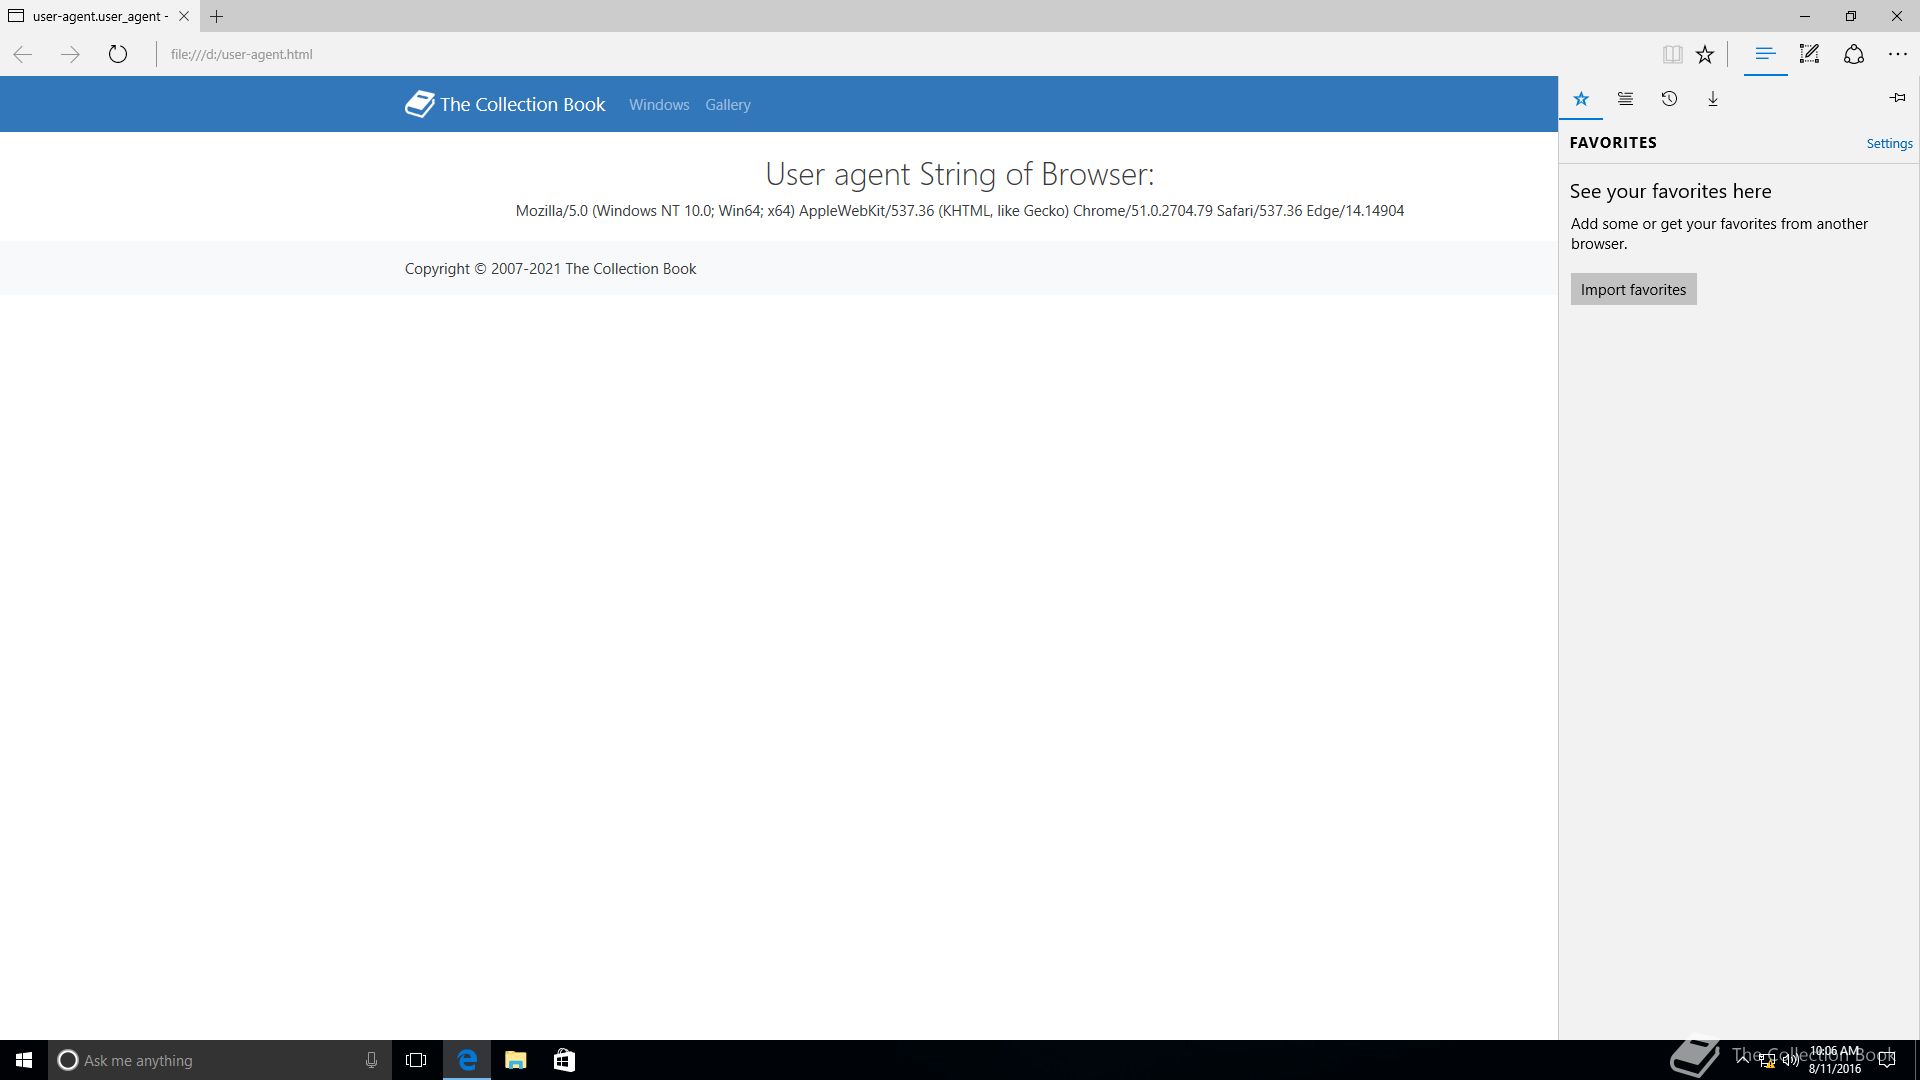
Task: Toggle the Hub panel icon
Action: coord(1765,54)
